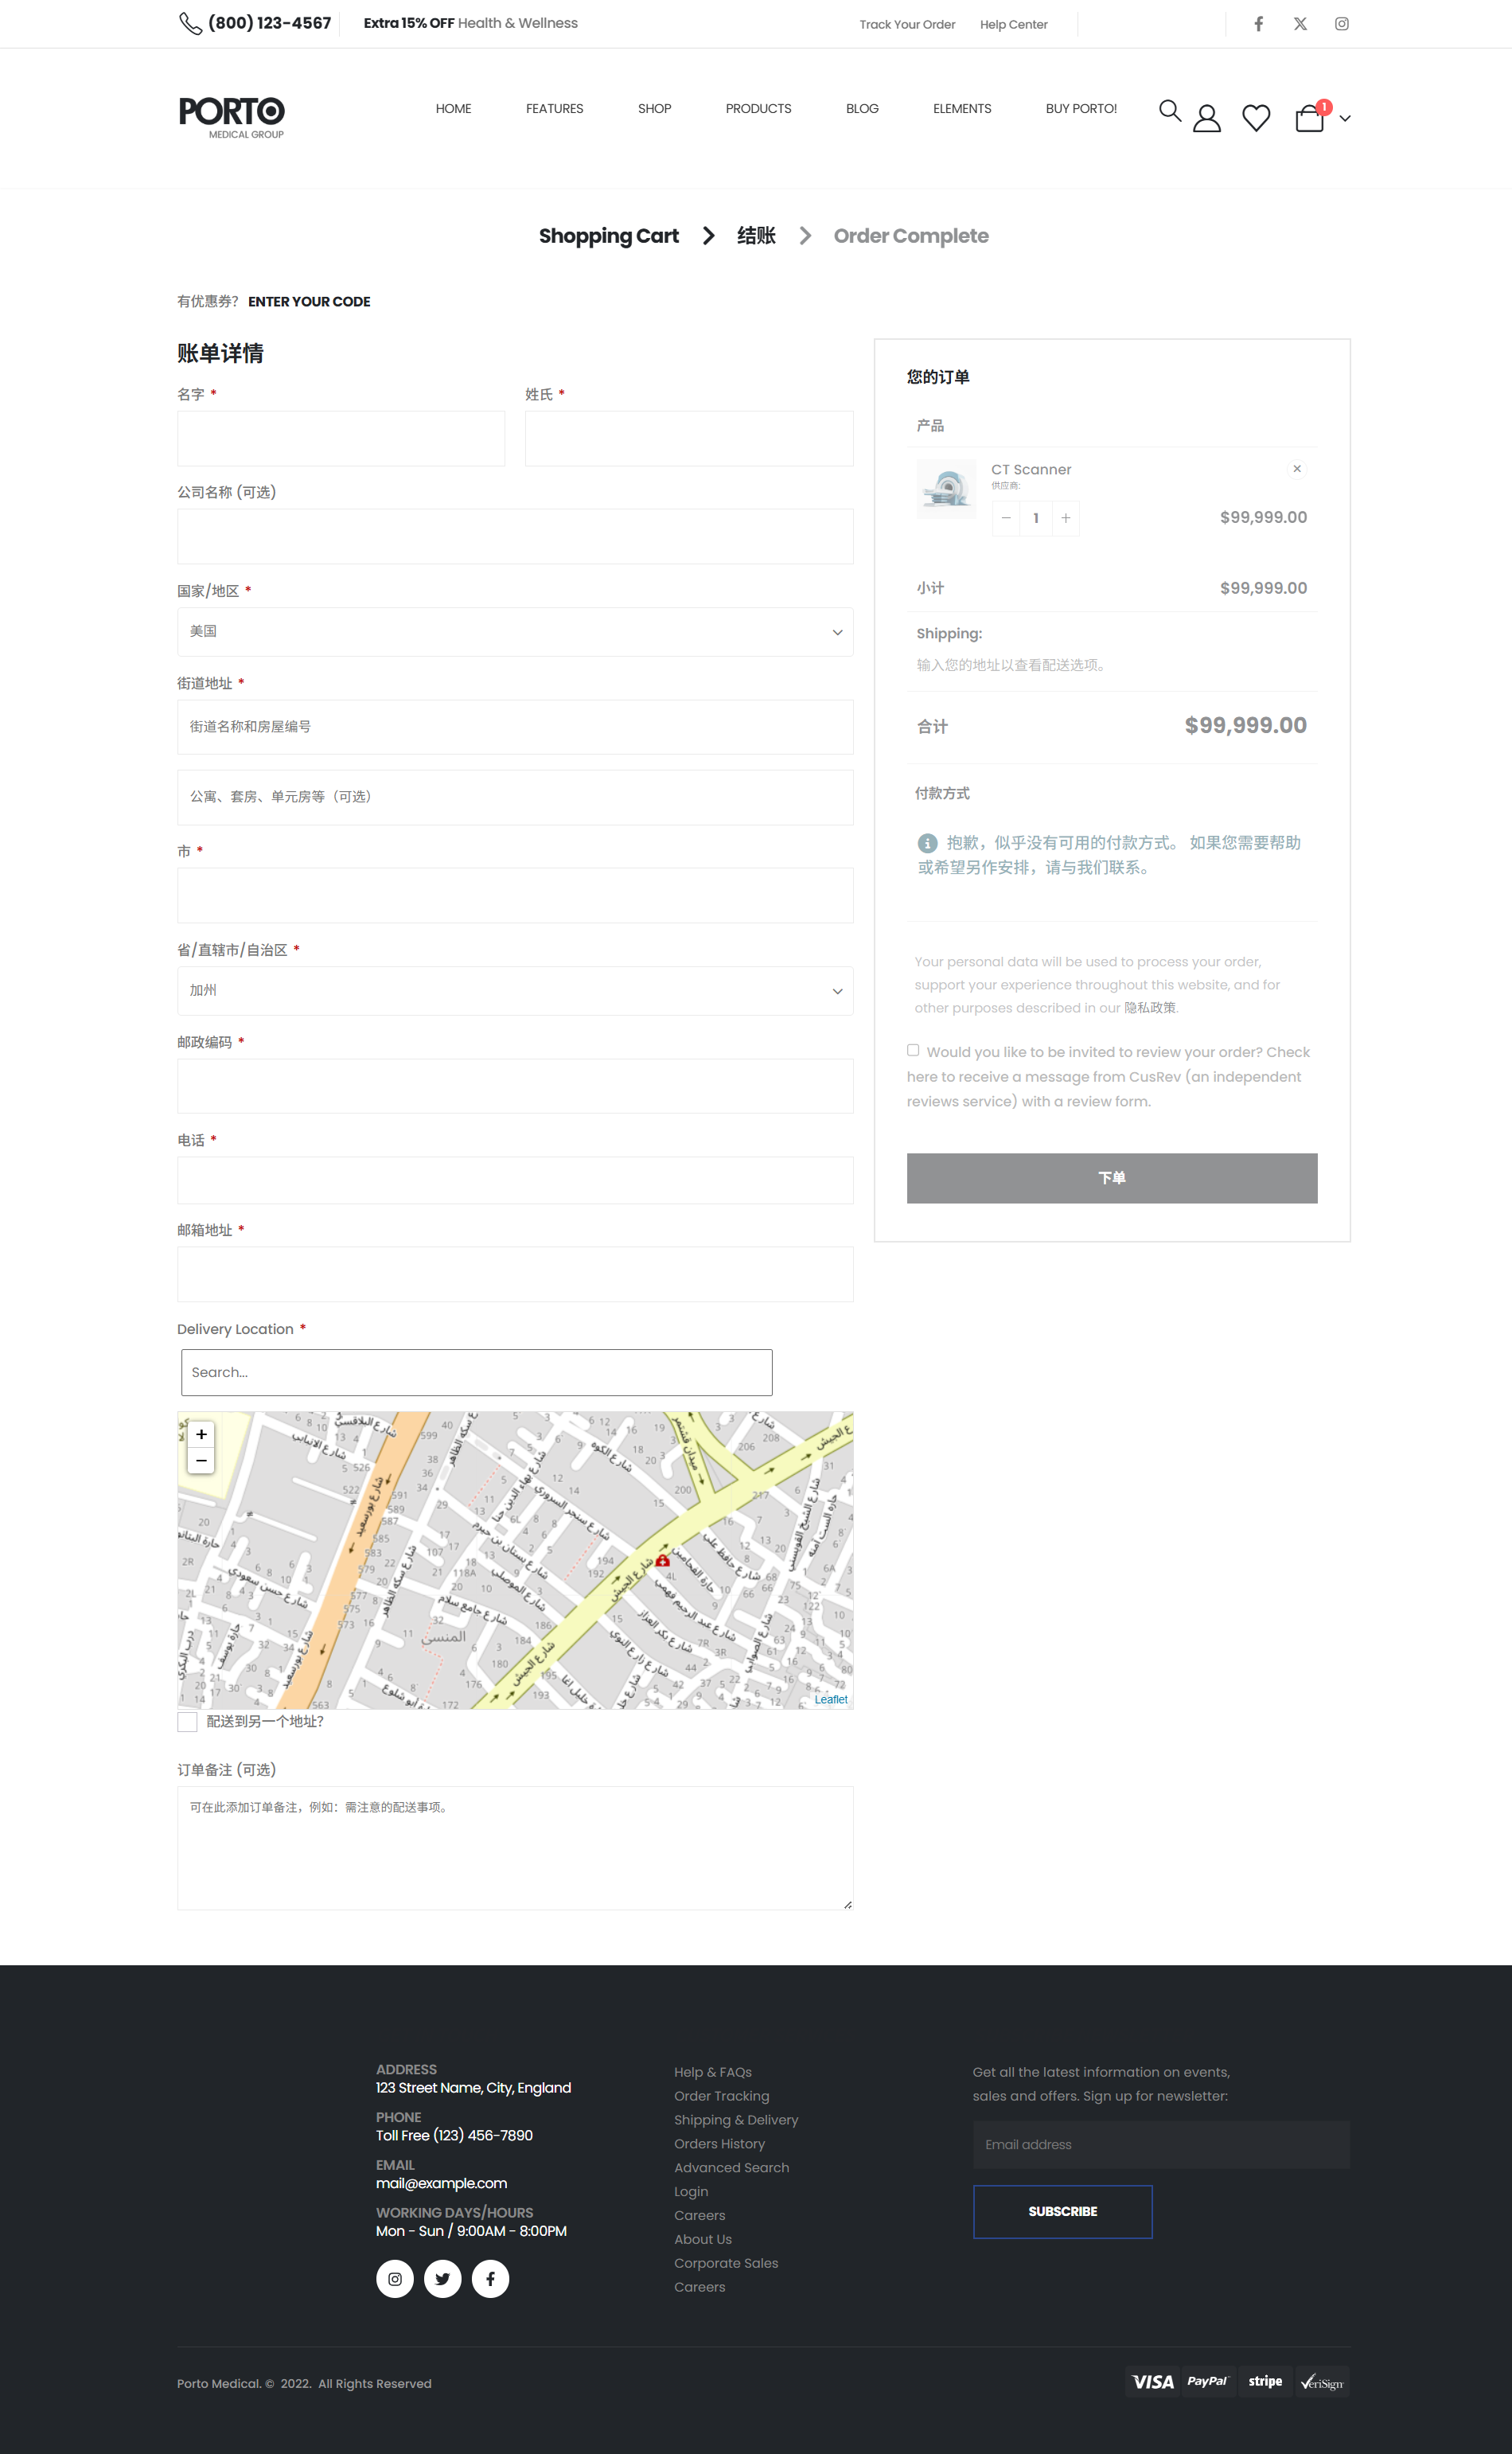The height and width of the screenshot is (2454, 1512).
Task: Click the Delivery Location search field
Action: pos(476,1372)
